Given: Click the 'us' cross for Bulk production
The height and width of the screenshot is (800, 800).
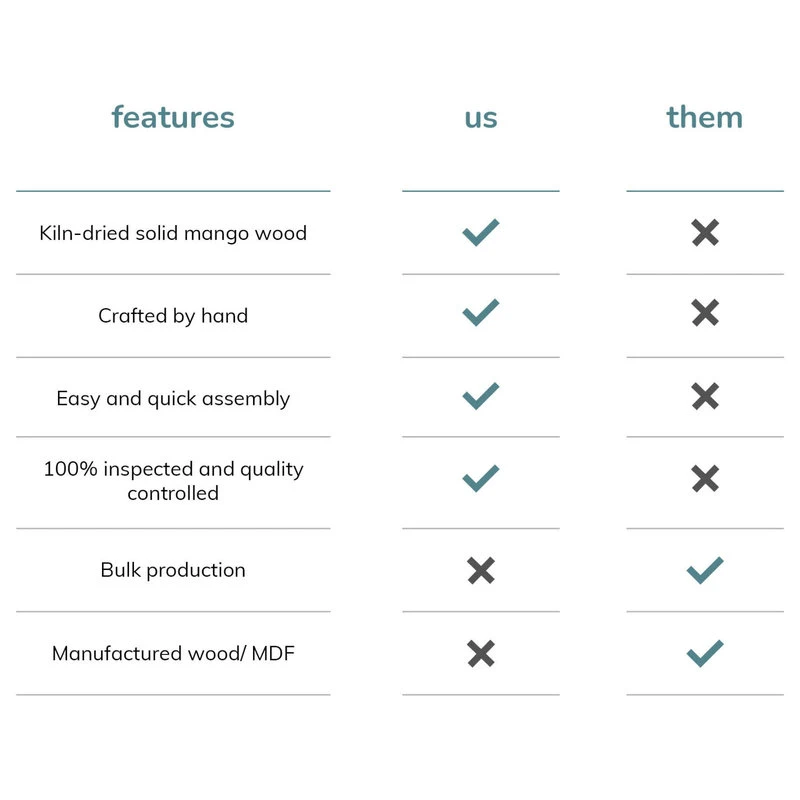Looking at the screenshot, I should click(481, 571).
